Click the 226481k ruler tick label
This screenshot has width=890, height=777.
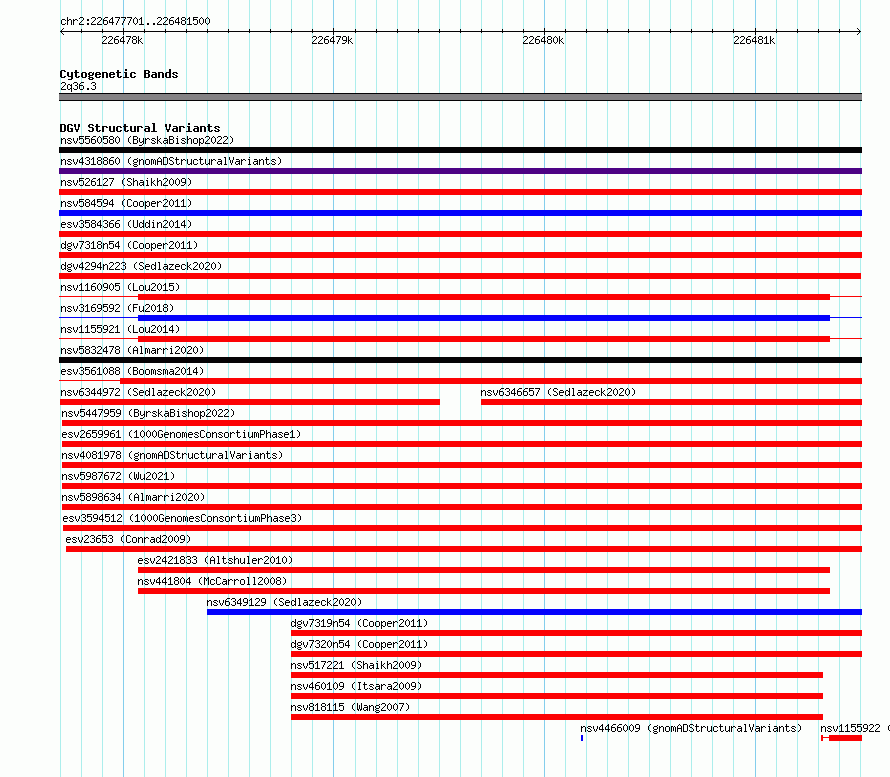pyautogui.click(x=754, y=40)
